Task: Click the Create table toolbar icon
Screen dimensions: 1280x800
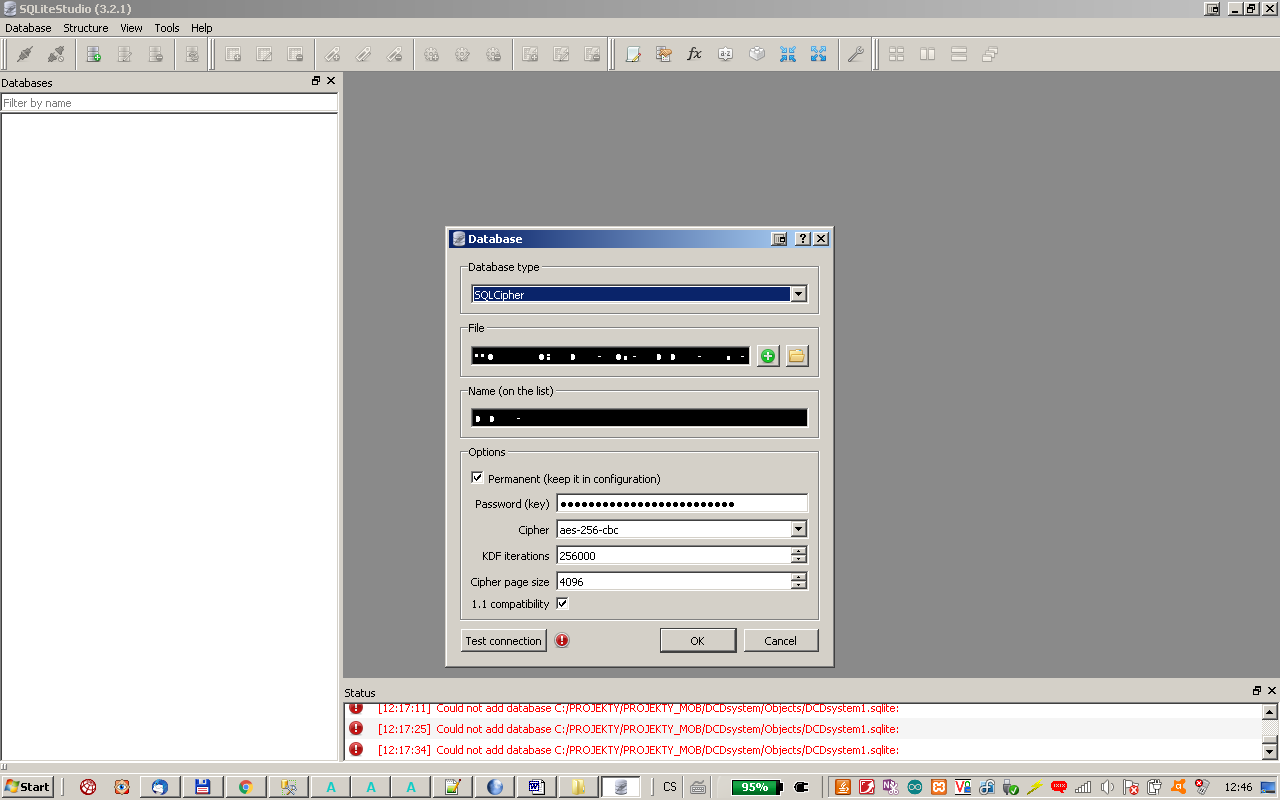Action: (x=233, y=54)
